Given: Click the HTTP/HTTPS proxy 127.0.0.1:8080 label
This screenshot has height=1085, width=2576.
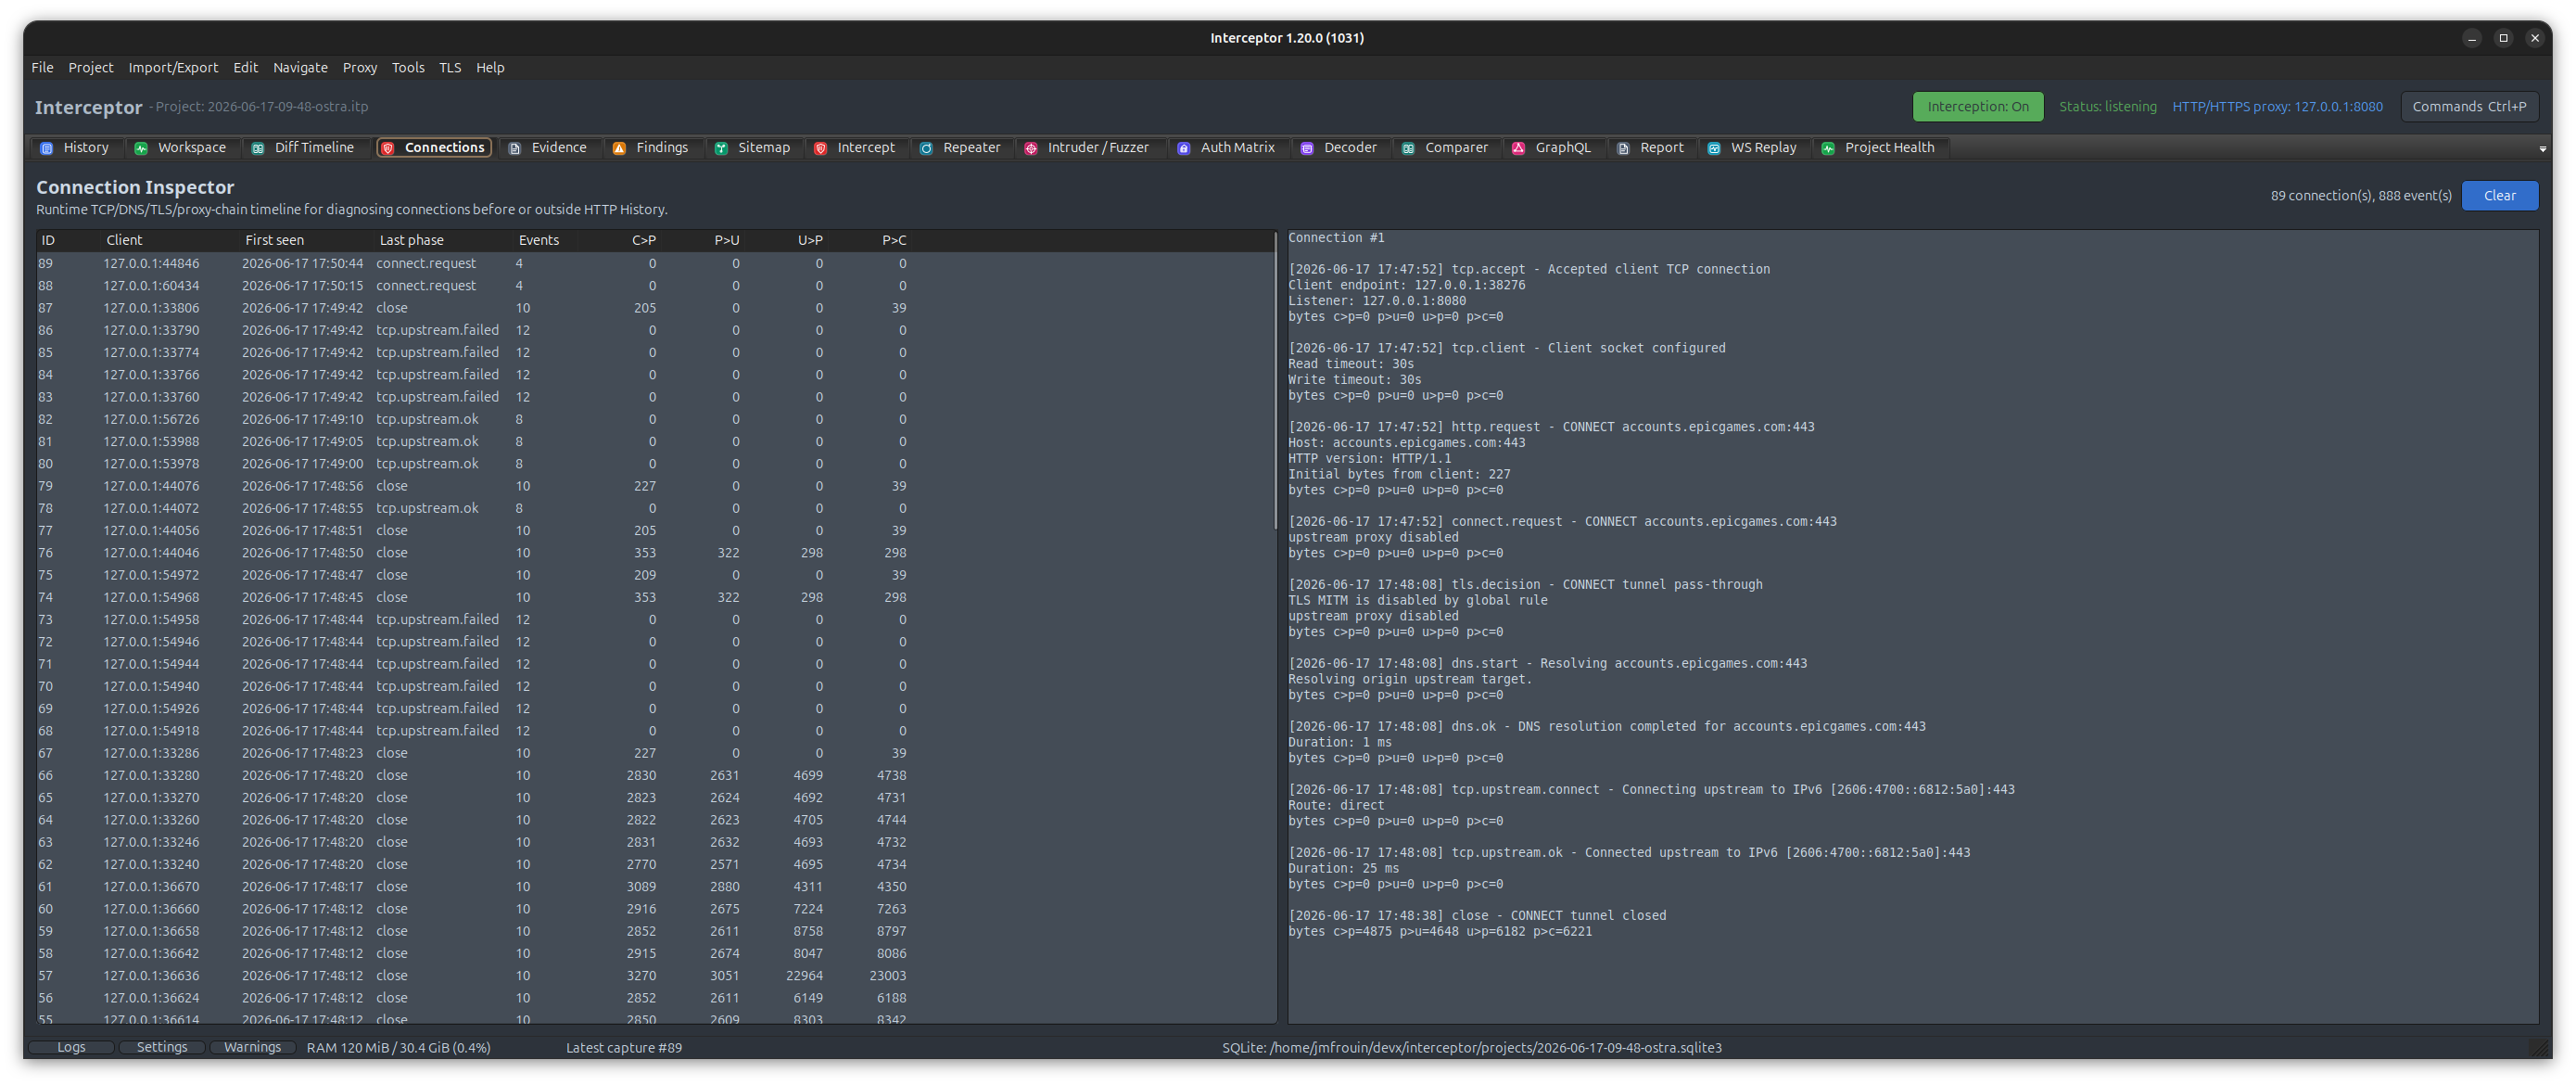Looking at the screenshot, I should pyautogui.click(x=2277, y=106).
